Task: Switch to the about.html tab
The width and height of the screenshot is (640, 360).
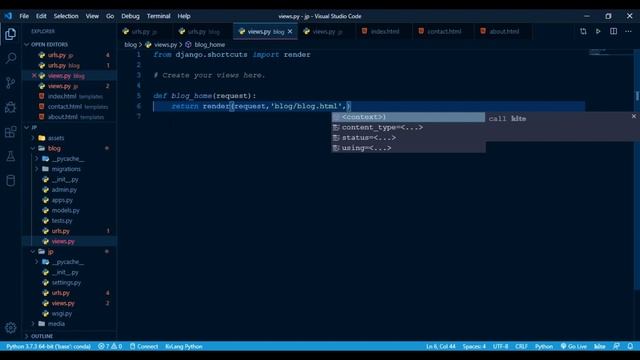Action: pos(503,31)
